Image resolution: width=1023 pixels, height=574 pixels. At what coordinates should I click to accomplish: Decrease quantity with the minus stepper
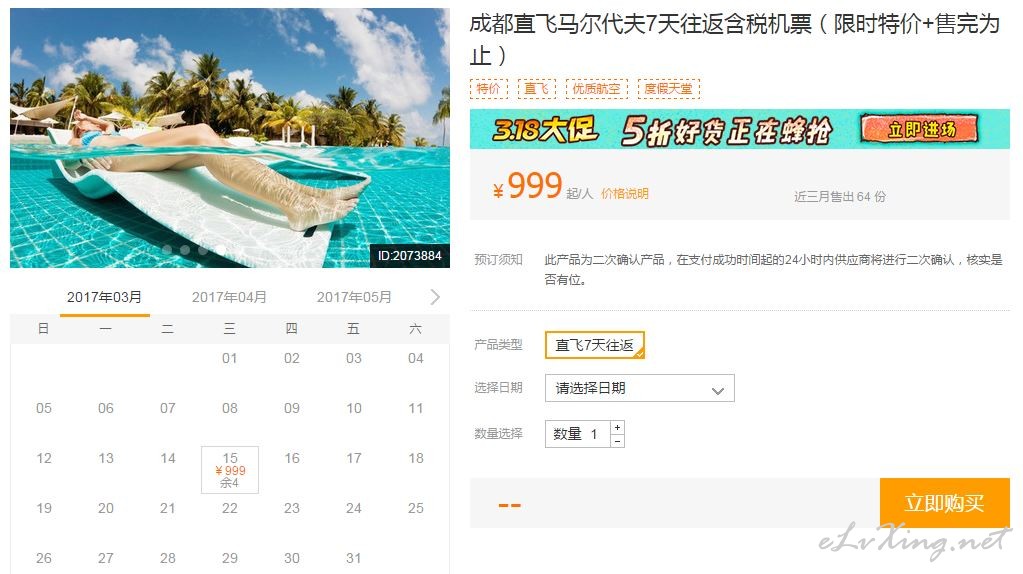[x=617, y=441]
